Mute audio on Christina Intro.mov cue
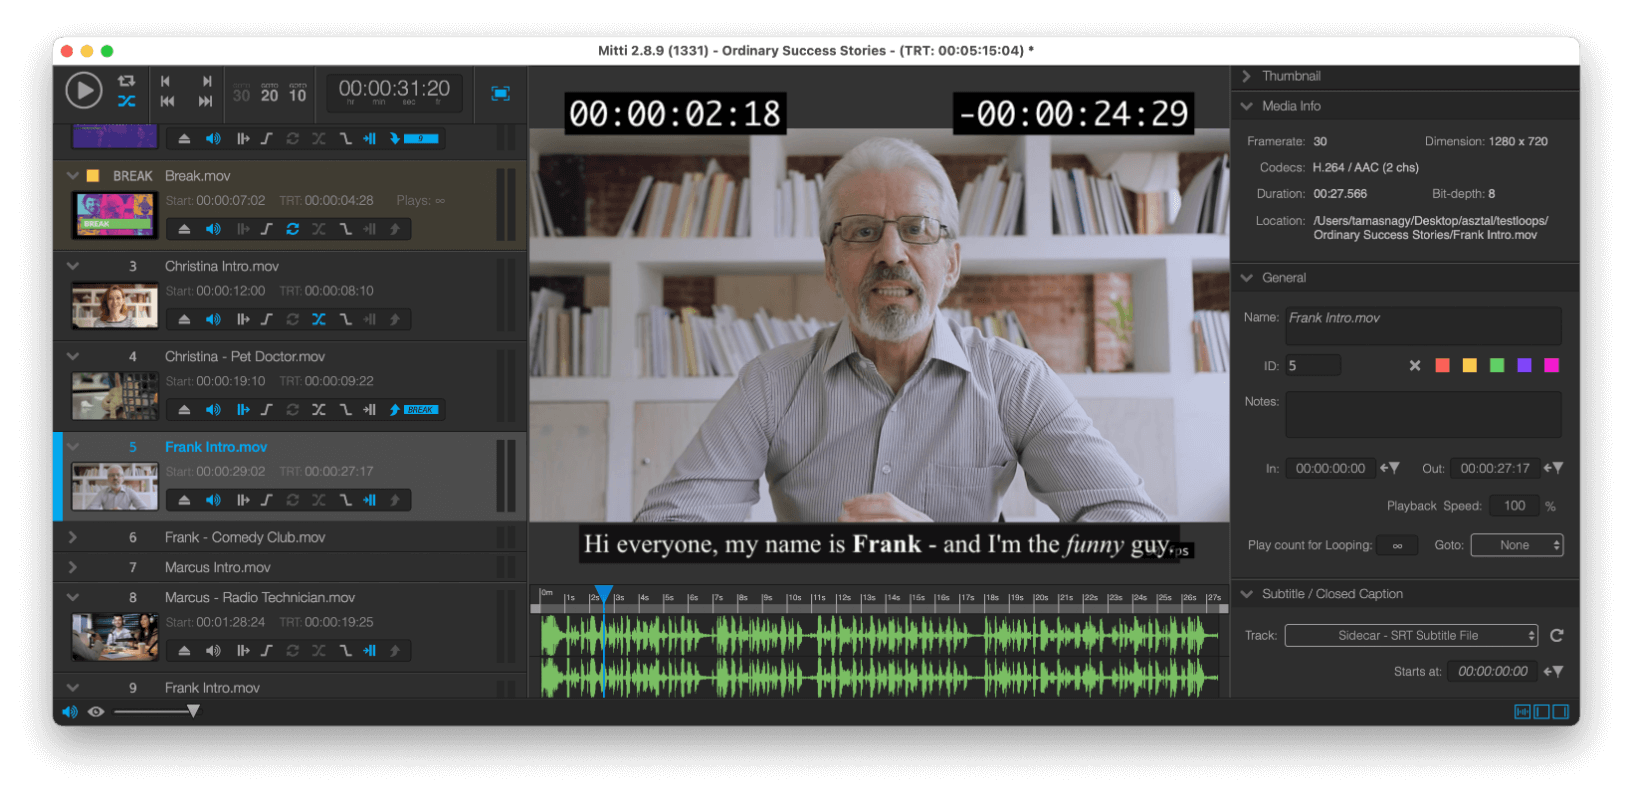 pos(213,319)
